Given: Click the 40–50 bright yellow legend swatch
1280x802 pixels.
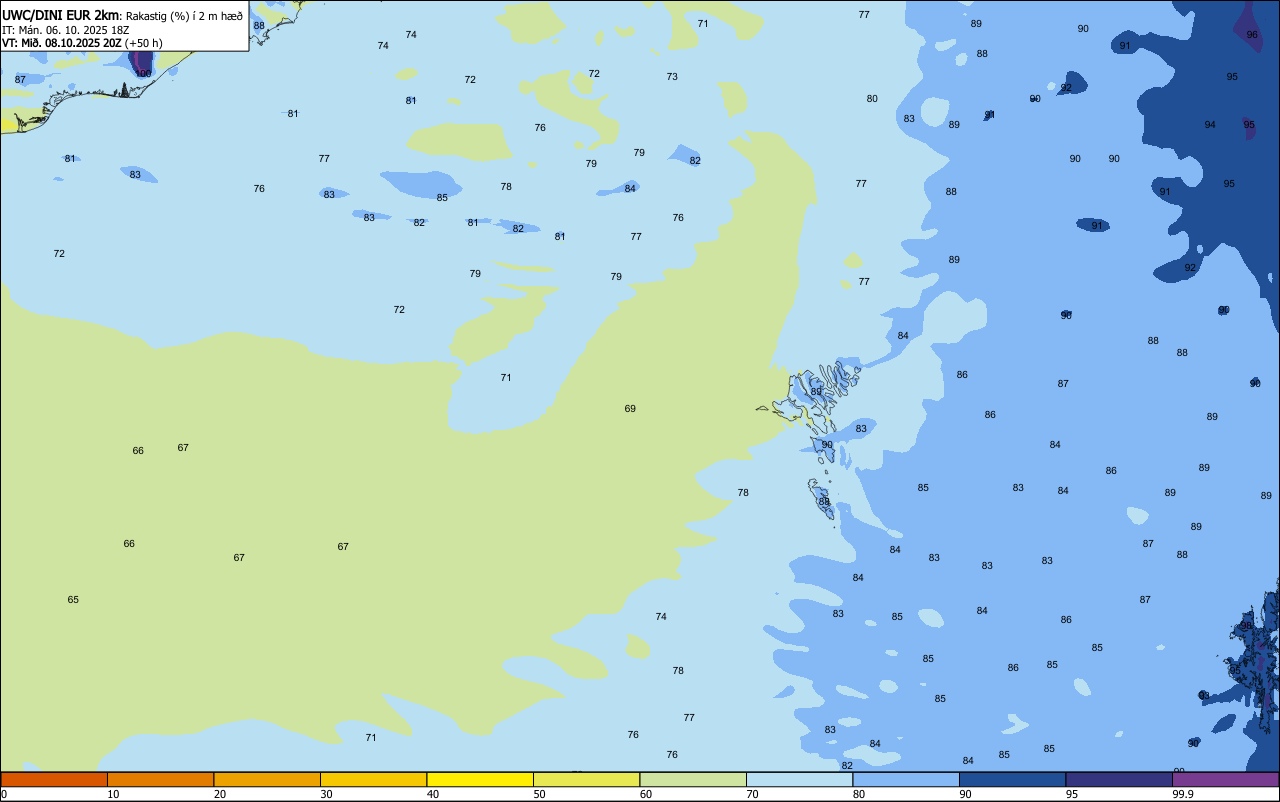Looking at the screenshot, I should click(x=480, y=779).
